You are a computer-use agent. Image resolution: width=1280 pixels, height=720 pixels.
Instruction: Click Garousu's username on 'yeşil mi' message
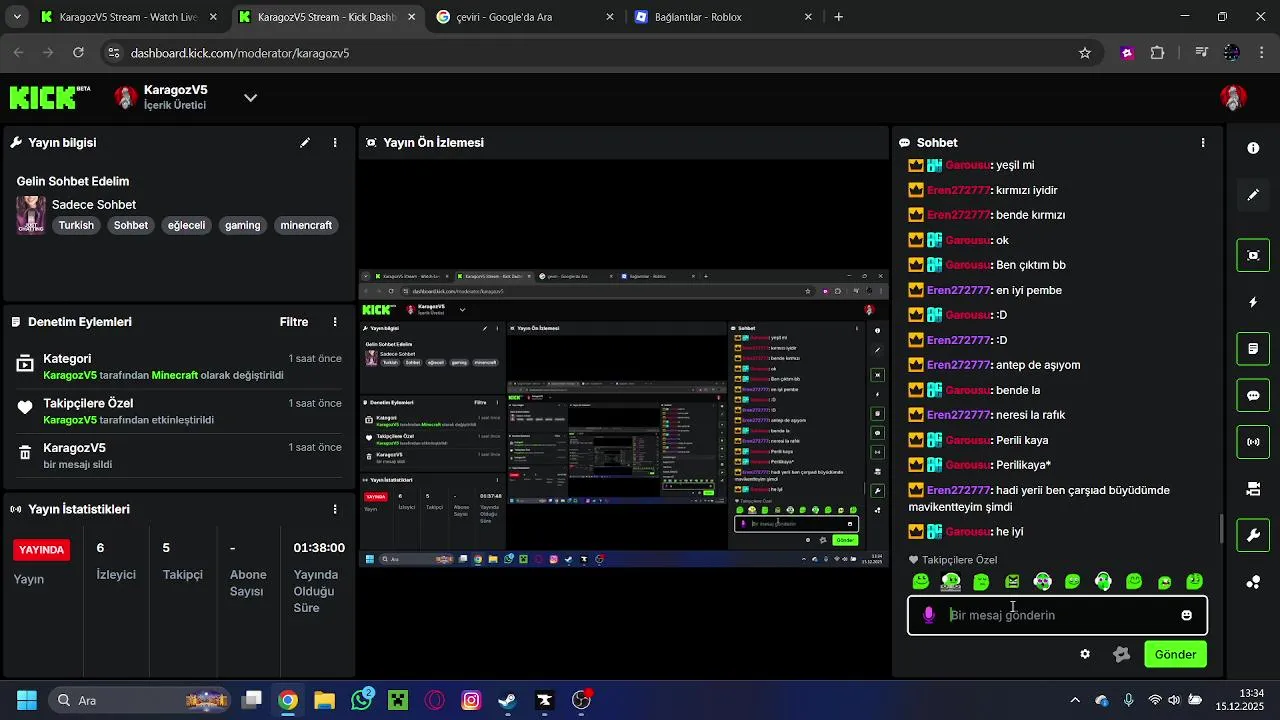(x=967, y=165)
